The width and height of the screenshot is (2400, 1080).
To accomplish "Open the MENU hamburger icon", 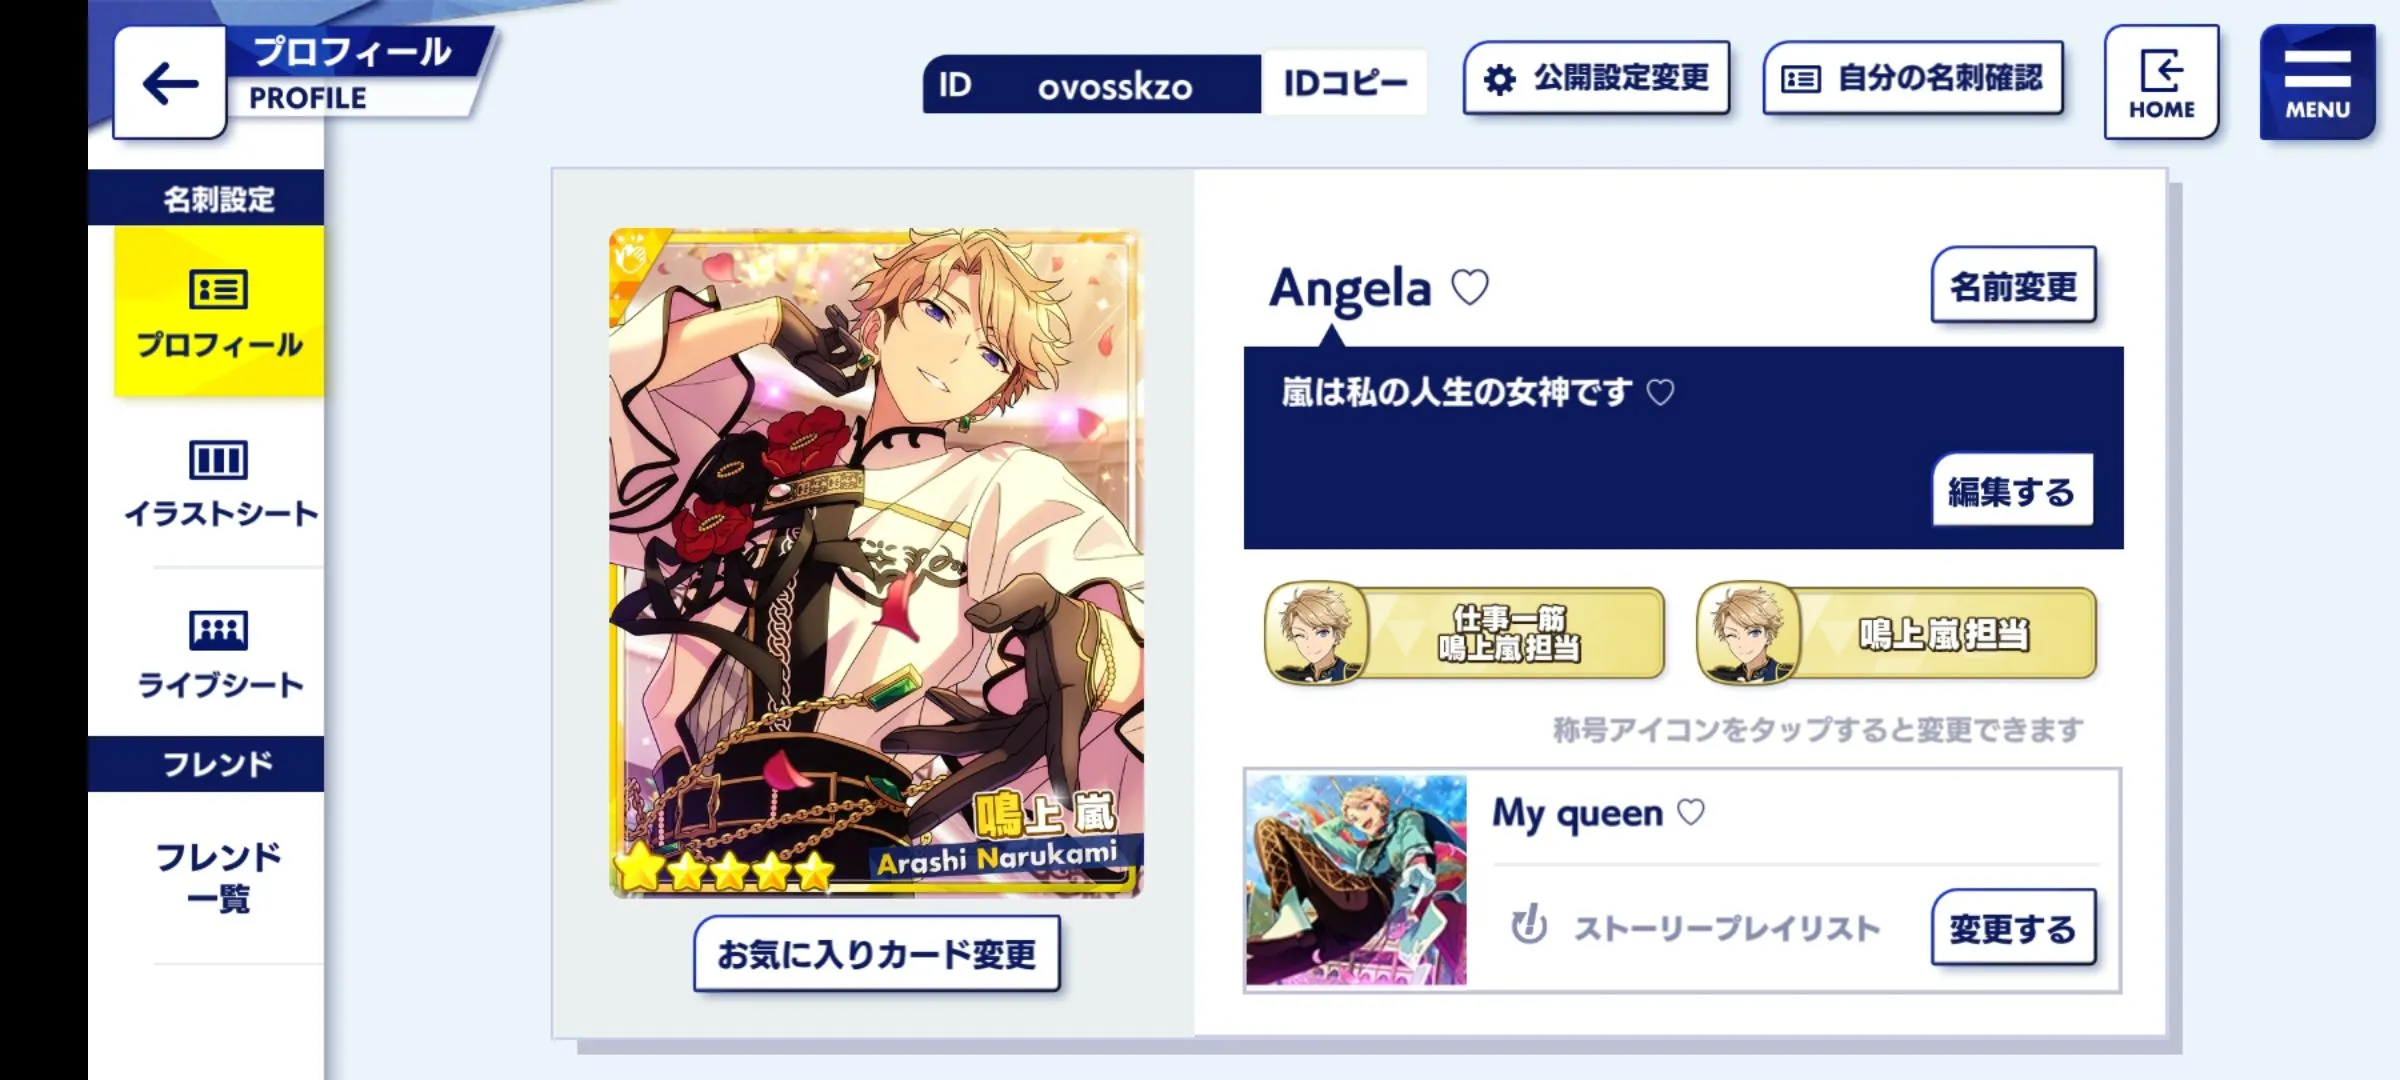I will pos(2317,83).
